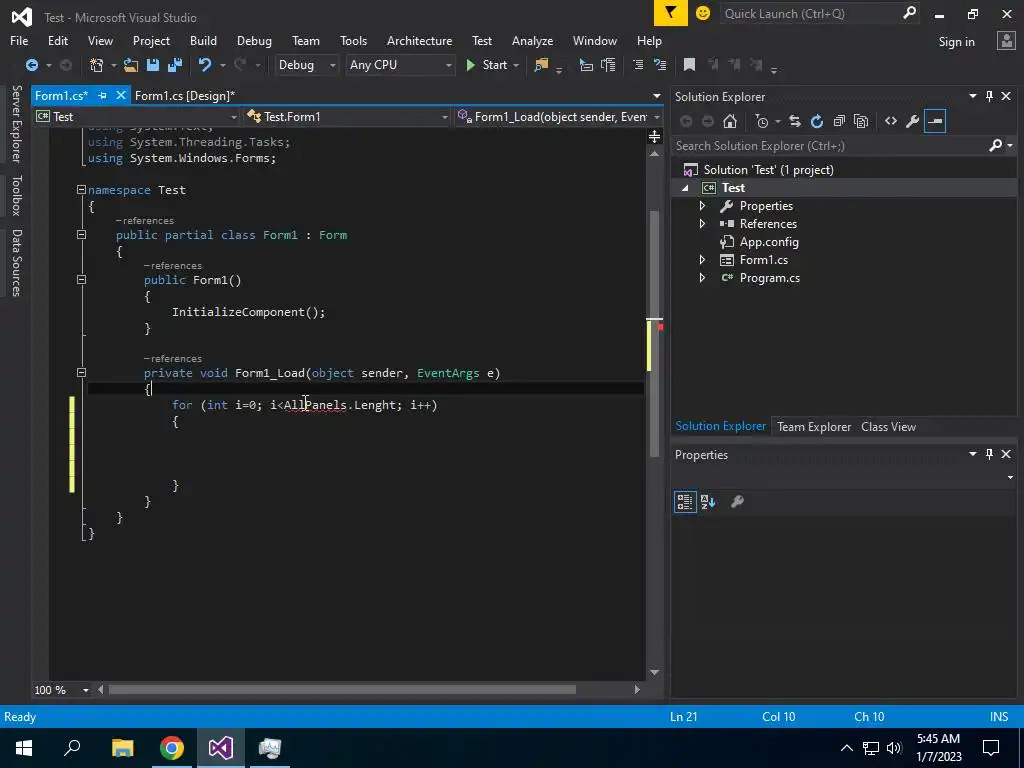Click the Undo arrow icon
The height and width of the screenshot is (768, 1024).
coord(205,65)
